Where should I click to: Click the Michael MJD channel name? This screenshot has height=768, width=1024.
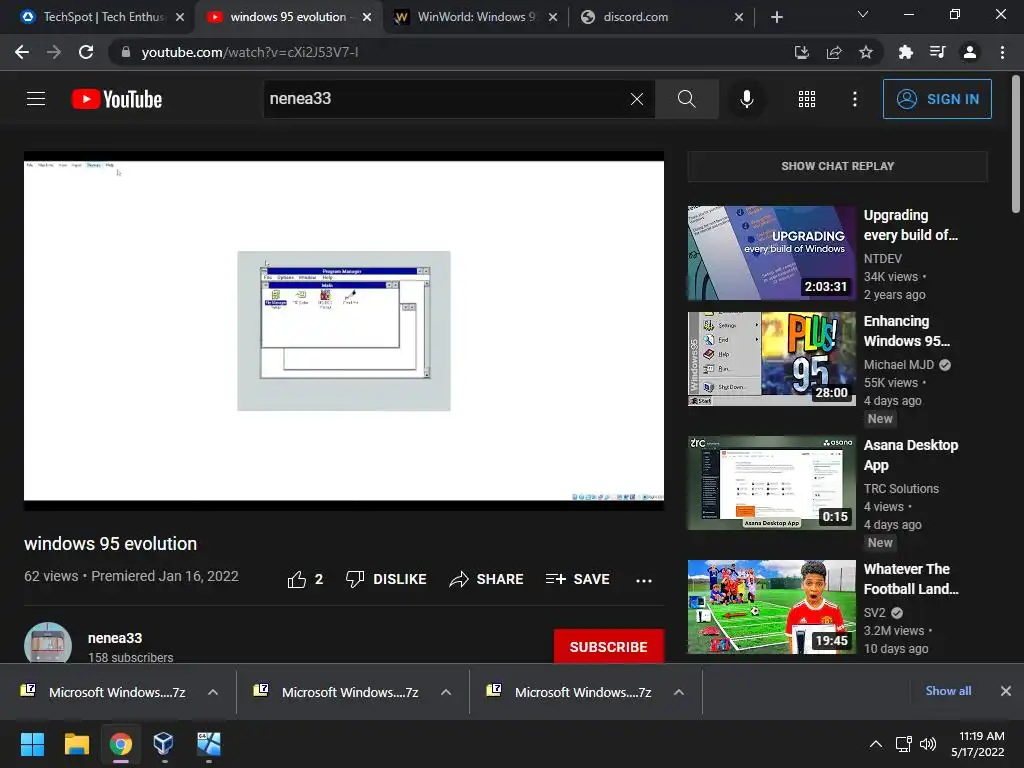click(899, 364)
